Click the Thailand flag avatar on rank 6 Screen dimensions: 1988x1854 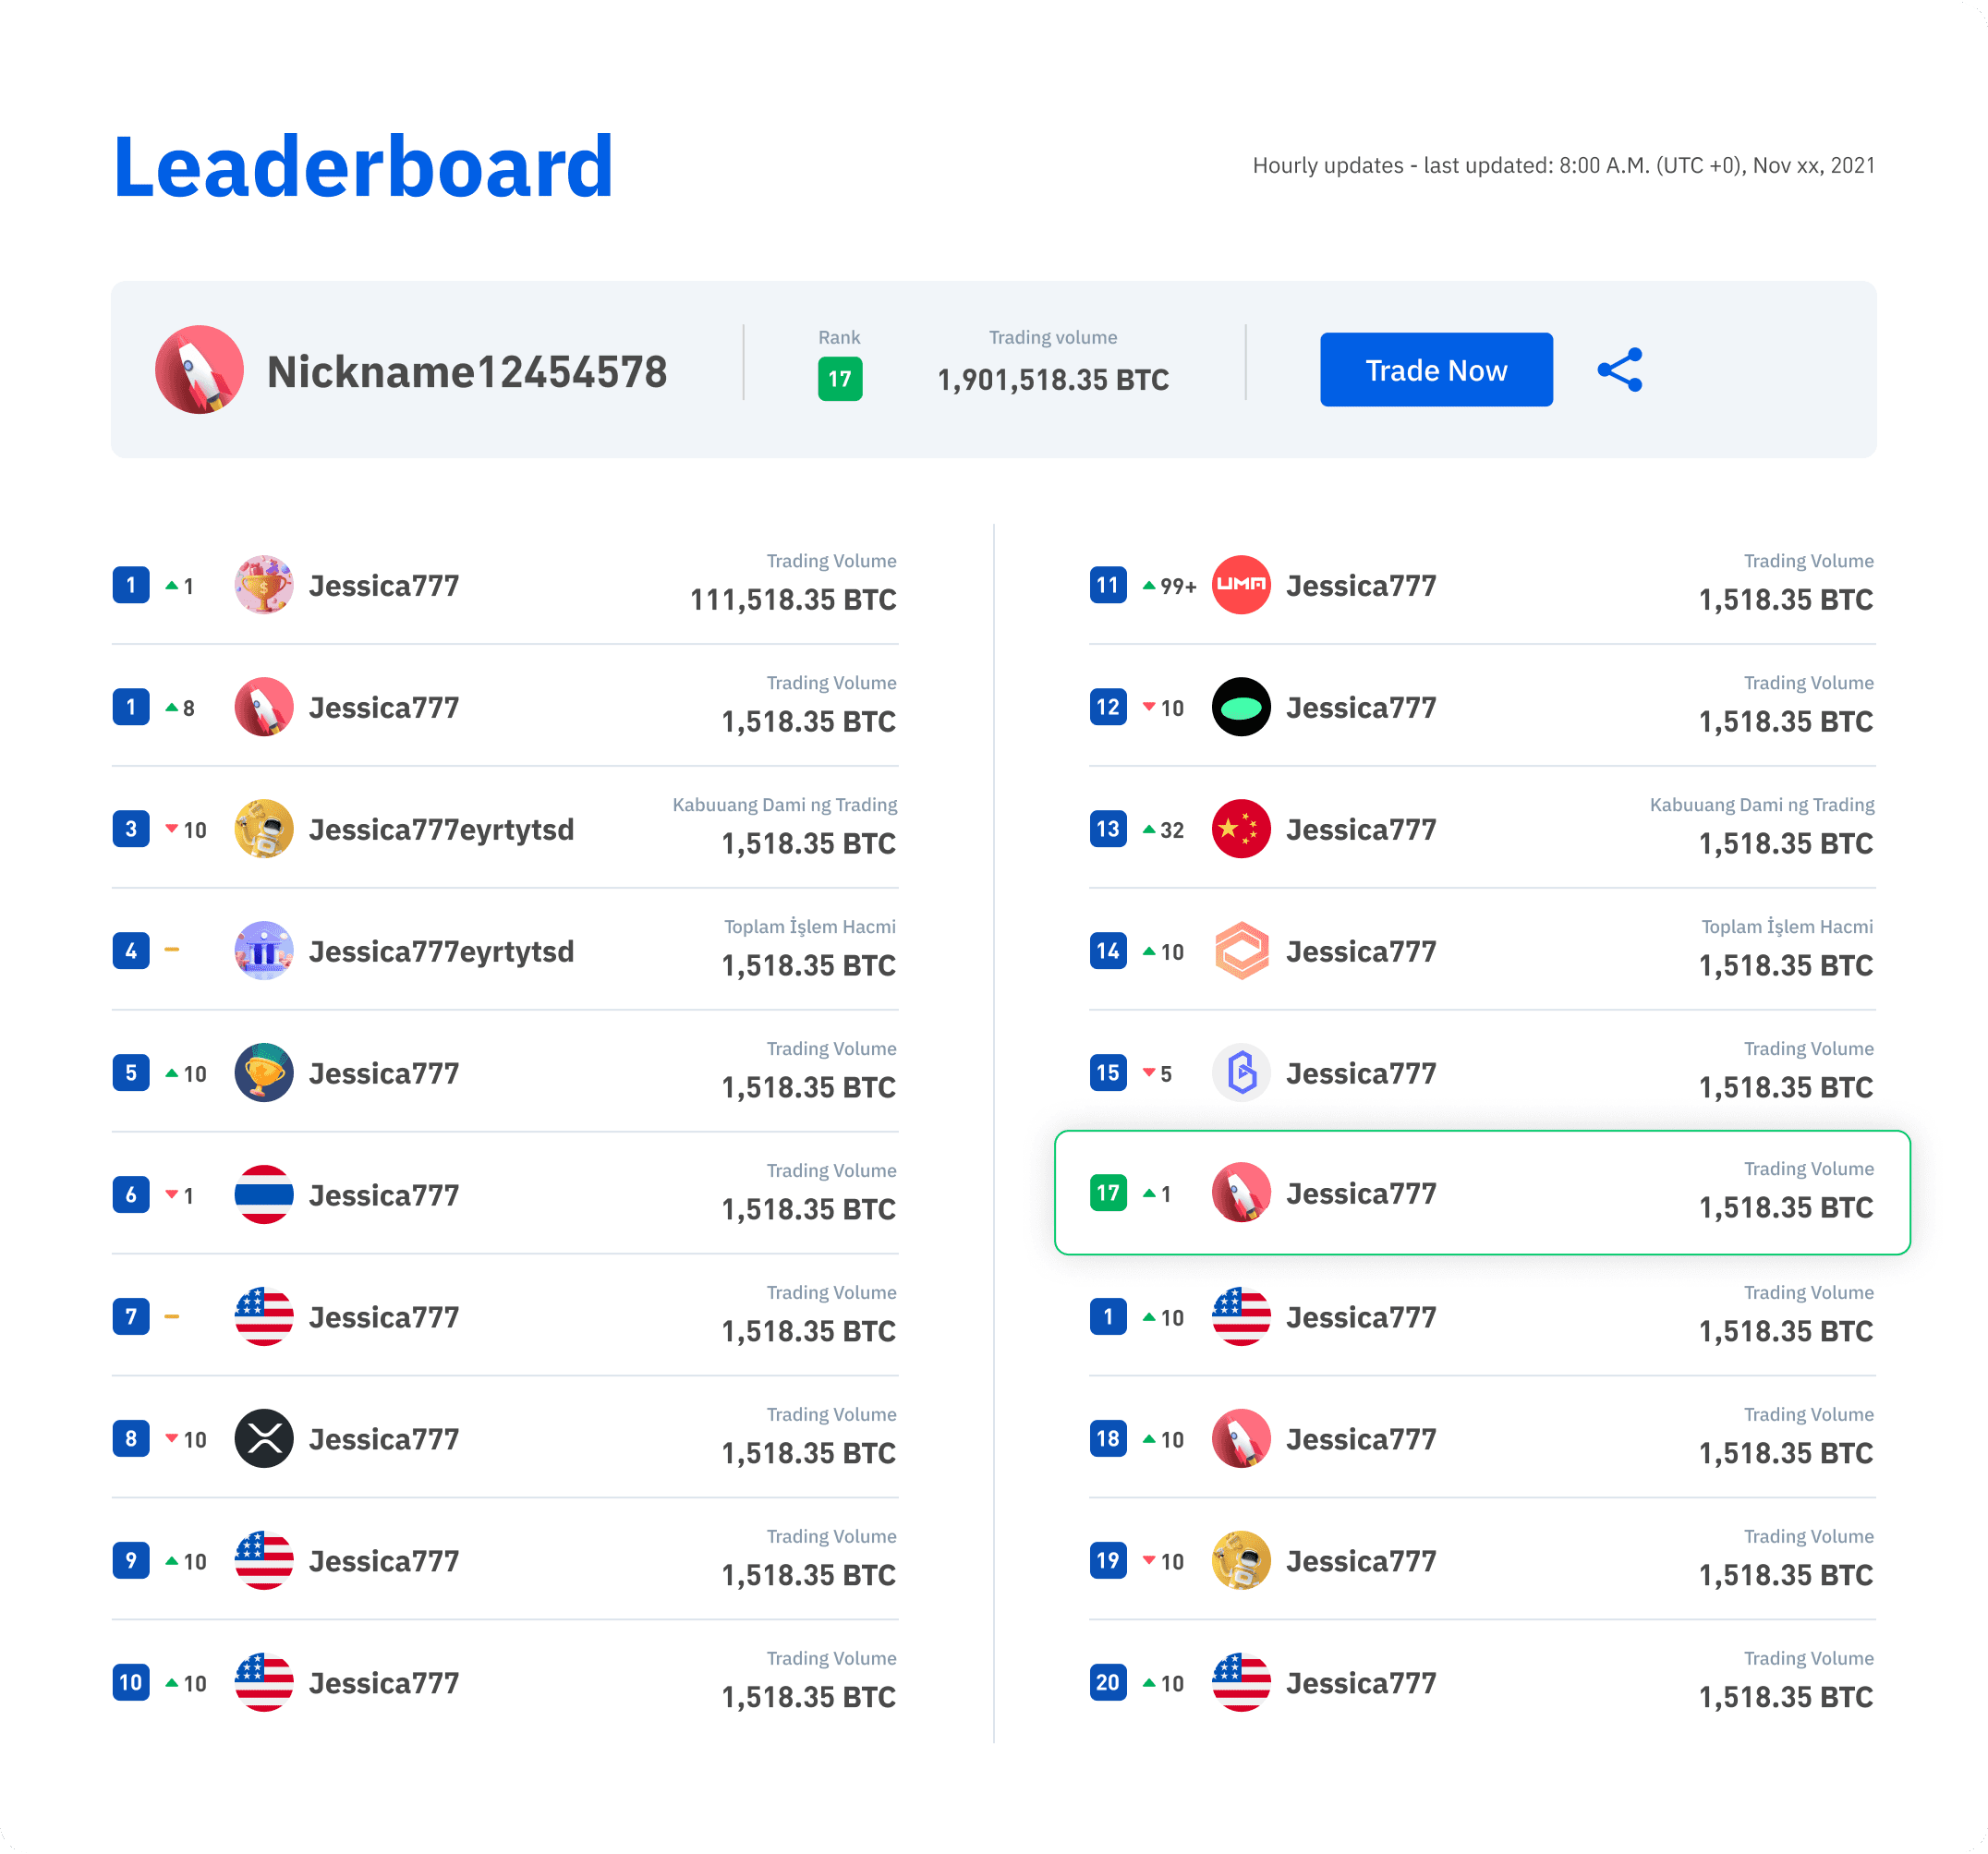(263, 1194)
